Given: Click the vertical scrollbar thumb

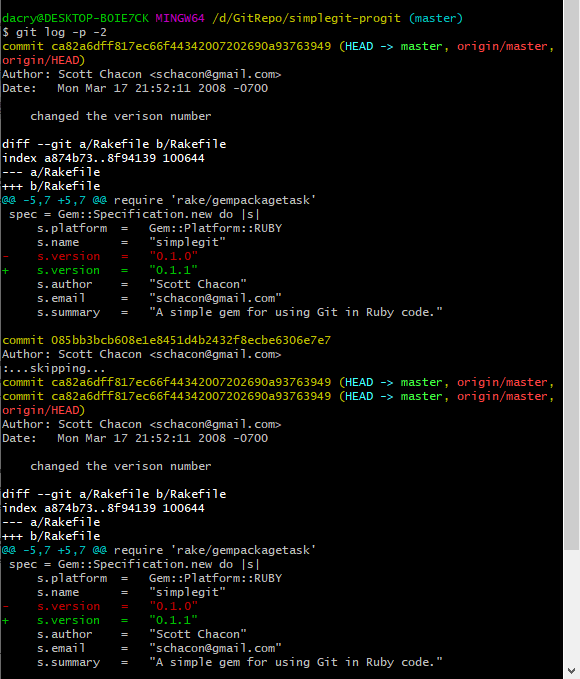Looking at the screenshot, I should point(571,275).
